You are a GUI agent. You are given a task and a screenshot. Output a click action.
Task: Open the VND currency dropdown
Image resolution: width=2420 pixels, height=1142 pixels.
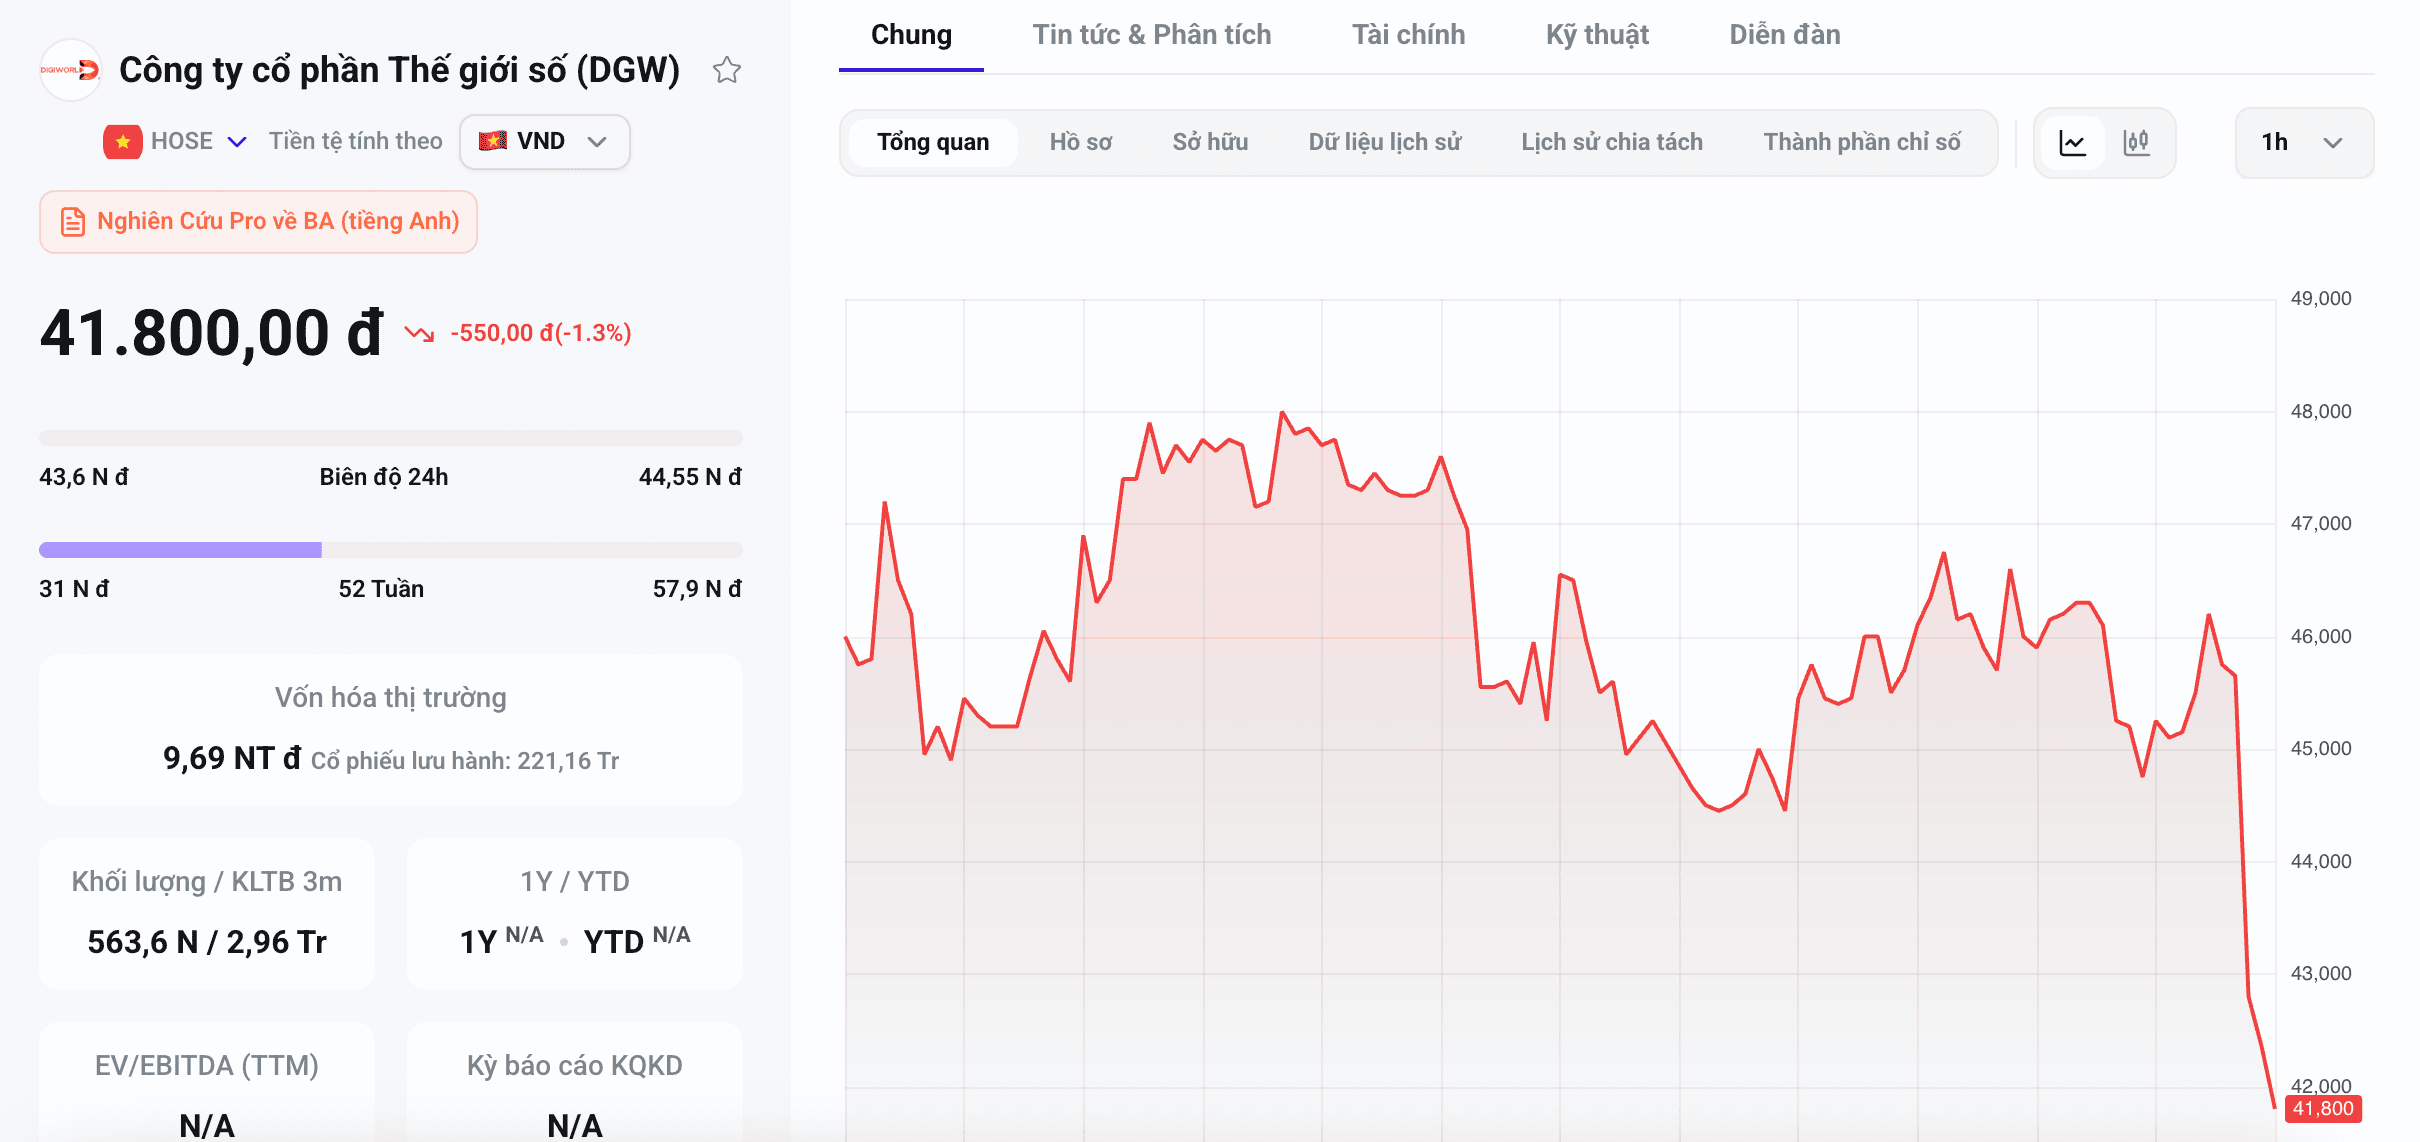(x=545, y=142)
